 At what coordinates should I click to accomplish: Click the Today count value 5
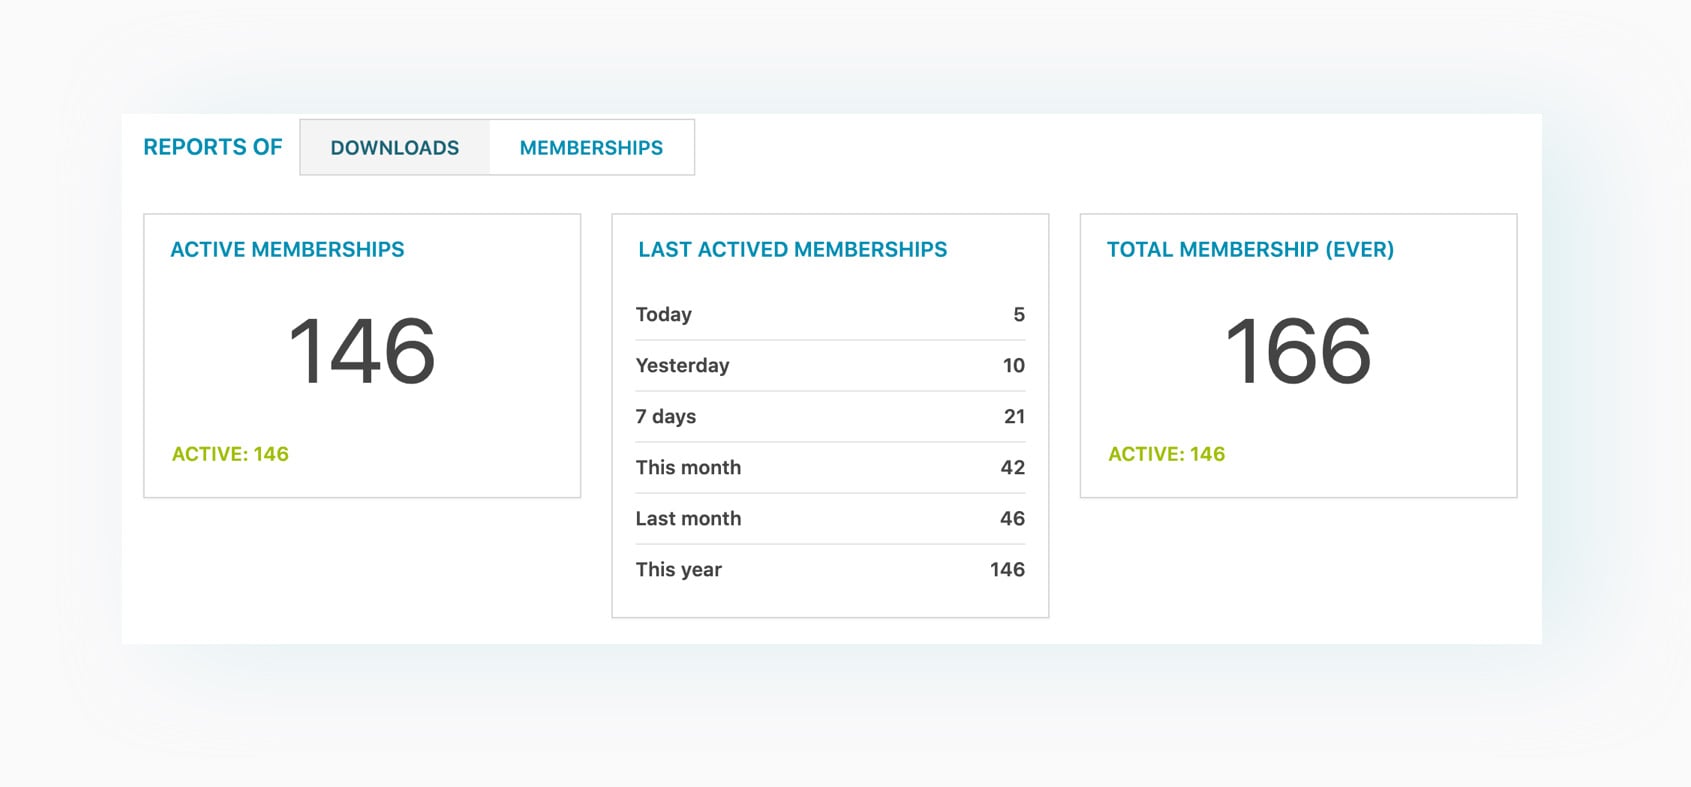[1019, 315]
